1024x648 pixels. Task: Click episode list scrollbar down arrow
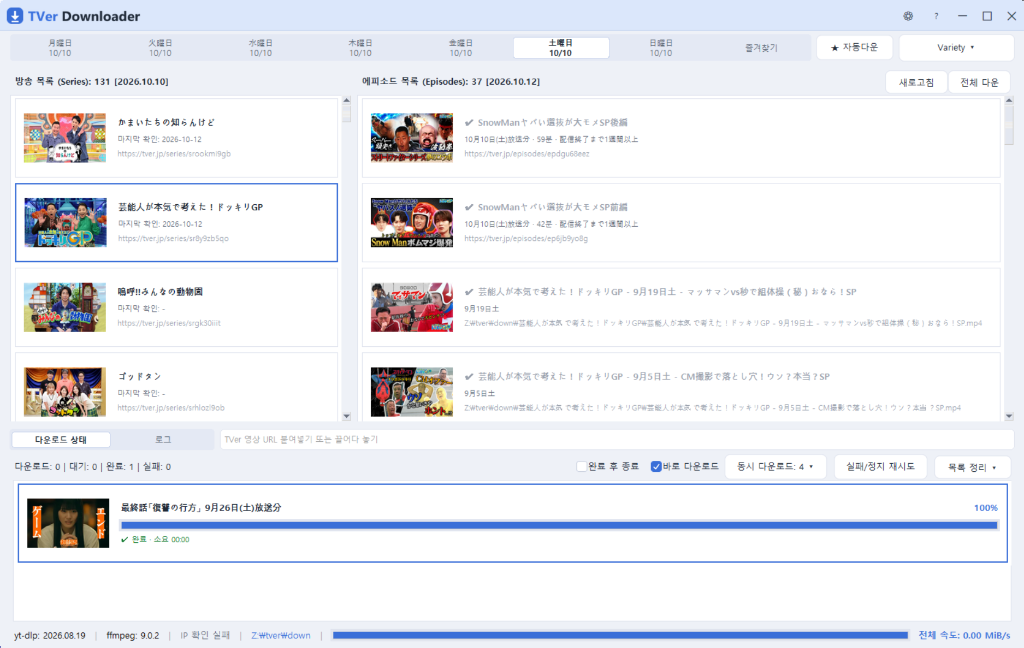tap(1009, 416)
